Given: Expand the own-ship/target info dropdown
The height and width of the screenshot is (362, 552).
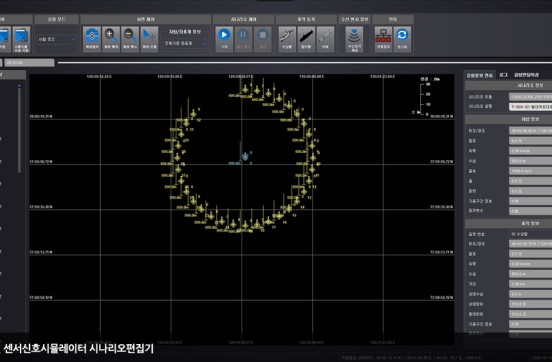Looking at the screenshot, I should (184, 43).
